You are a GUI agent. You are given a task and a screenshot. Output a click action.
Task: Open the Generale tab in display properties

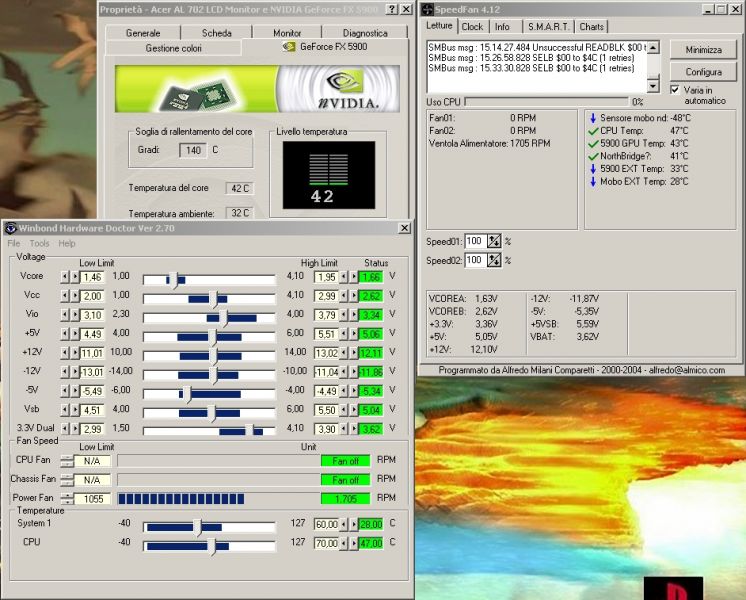[143, 33]
